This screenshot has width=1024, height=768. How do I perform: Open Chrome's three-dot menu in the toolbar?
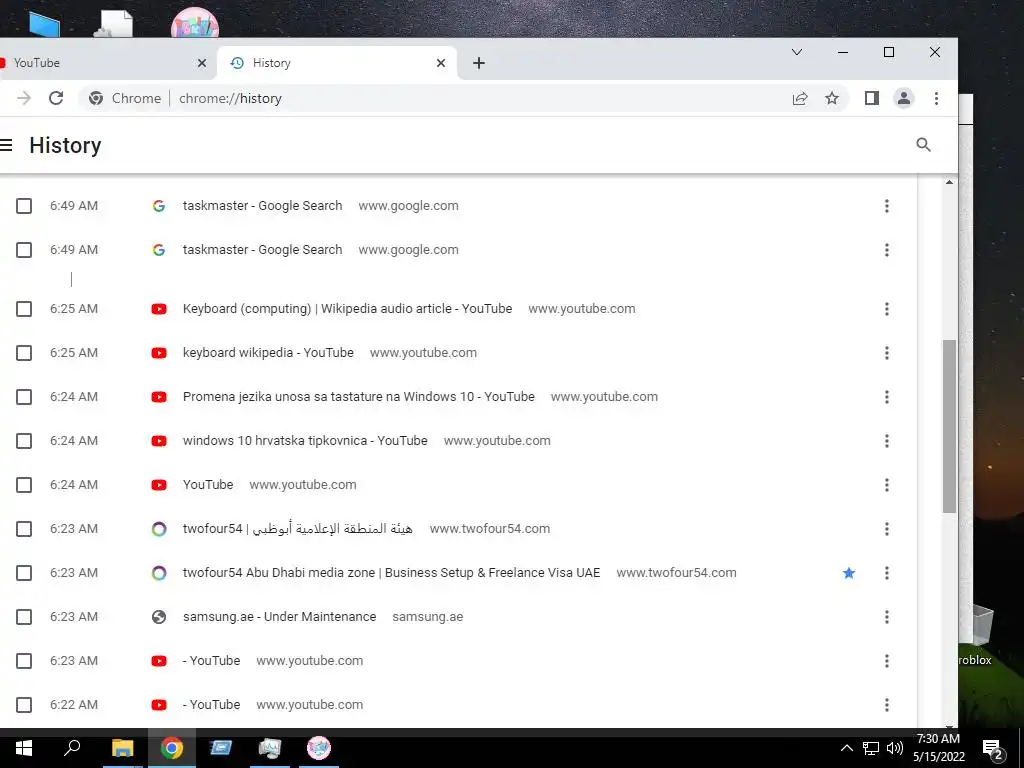[x=936, y=98]
